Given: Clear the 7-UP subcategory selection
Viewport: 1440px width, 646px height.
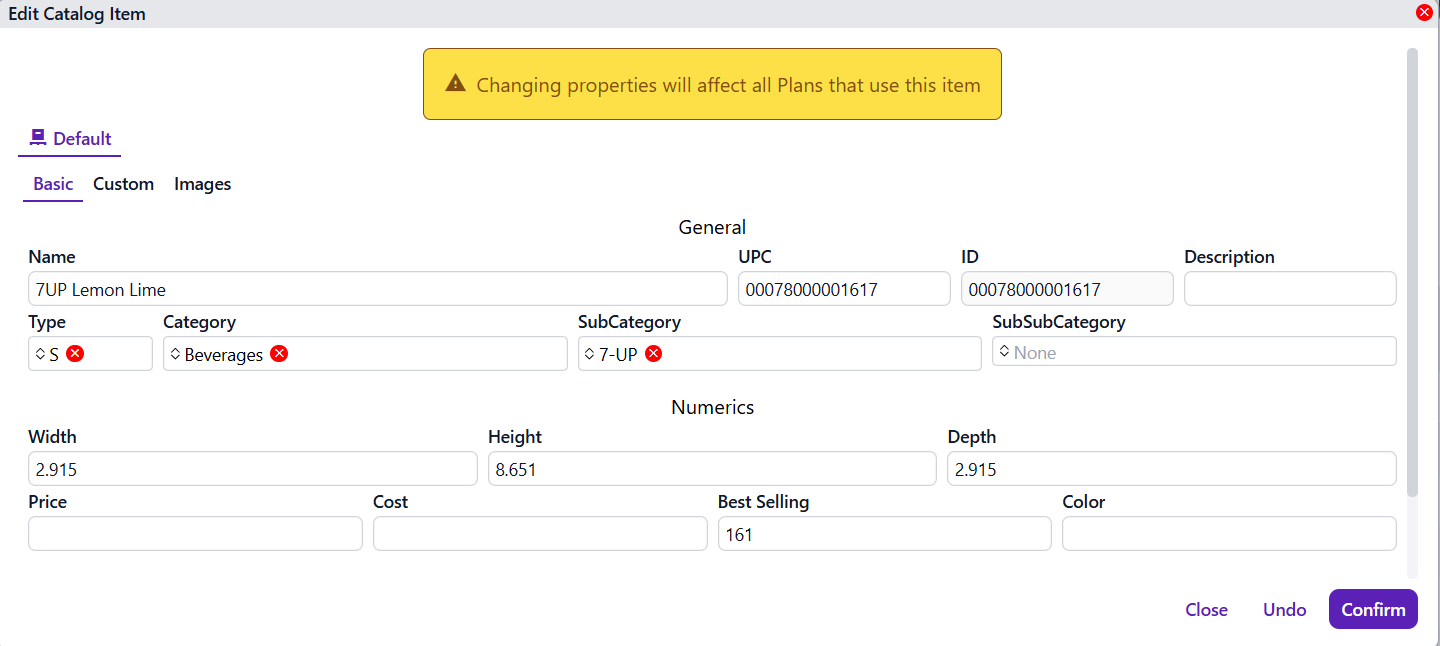Looking at the screenshot, I should [653, 354].
